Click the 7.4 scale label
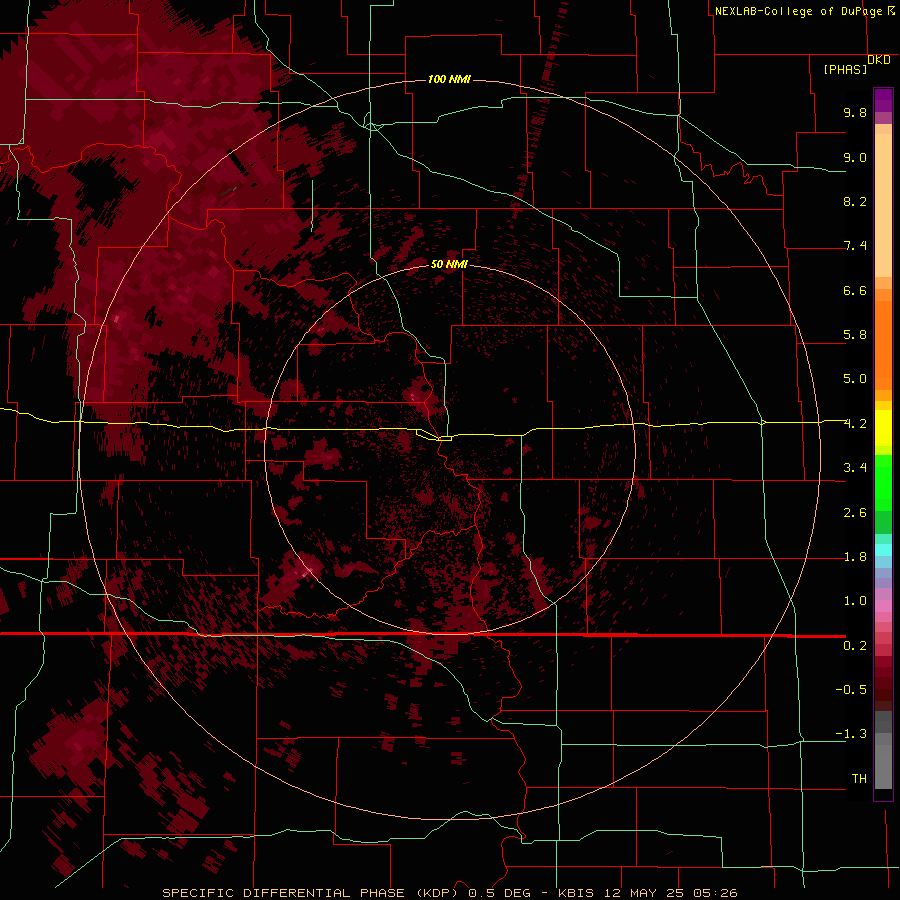Screen dimensions: 900x900 [855, 246]
